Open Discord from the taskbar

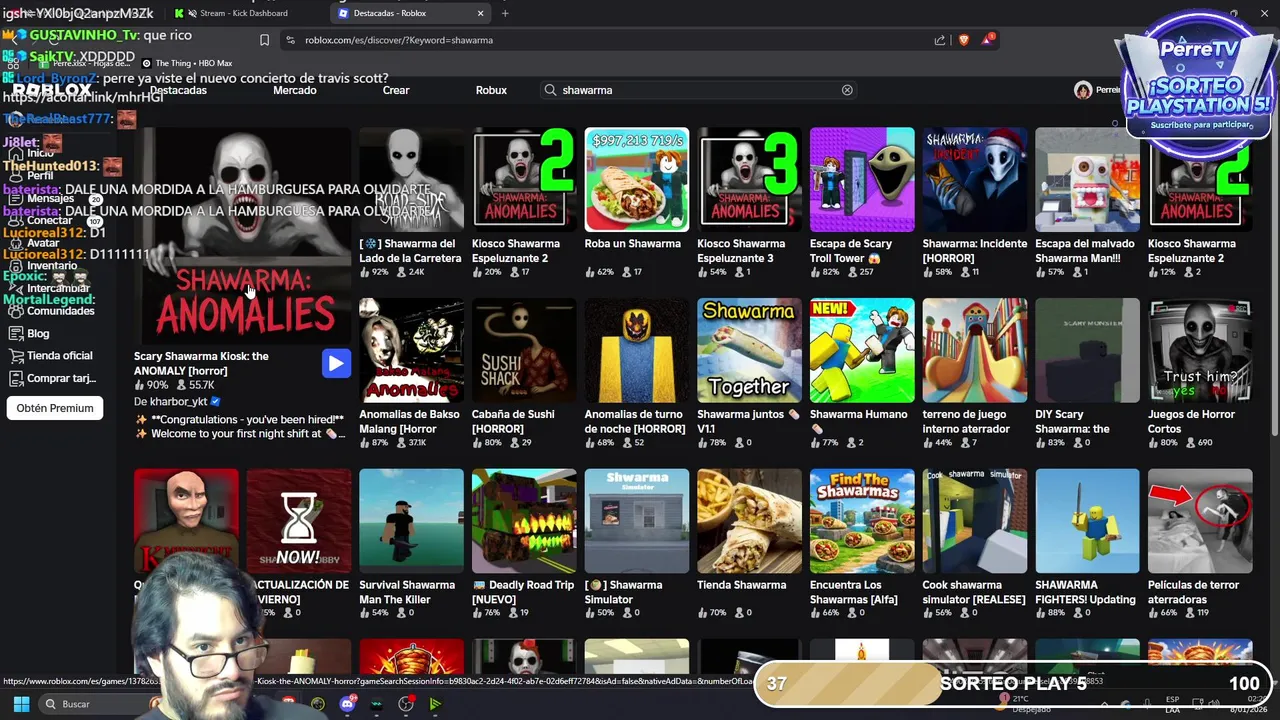pyautogui.click(x=347, y=704)
